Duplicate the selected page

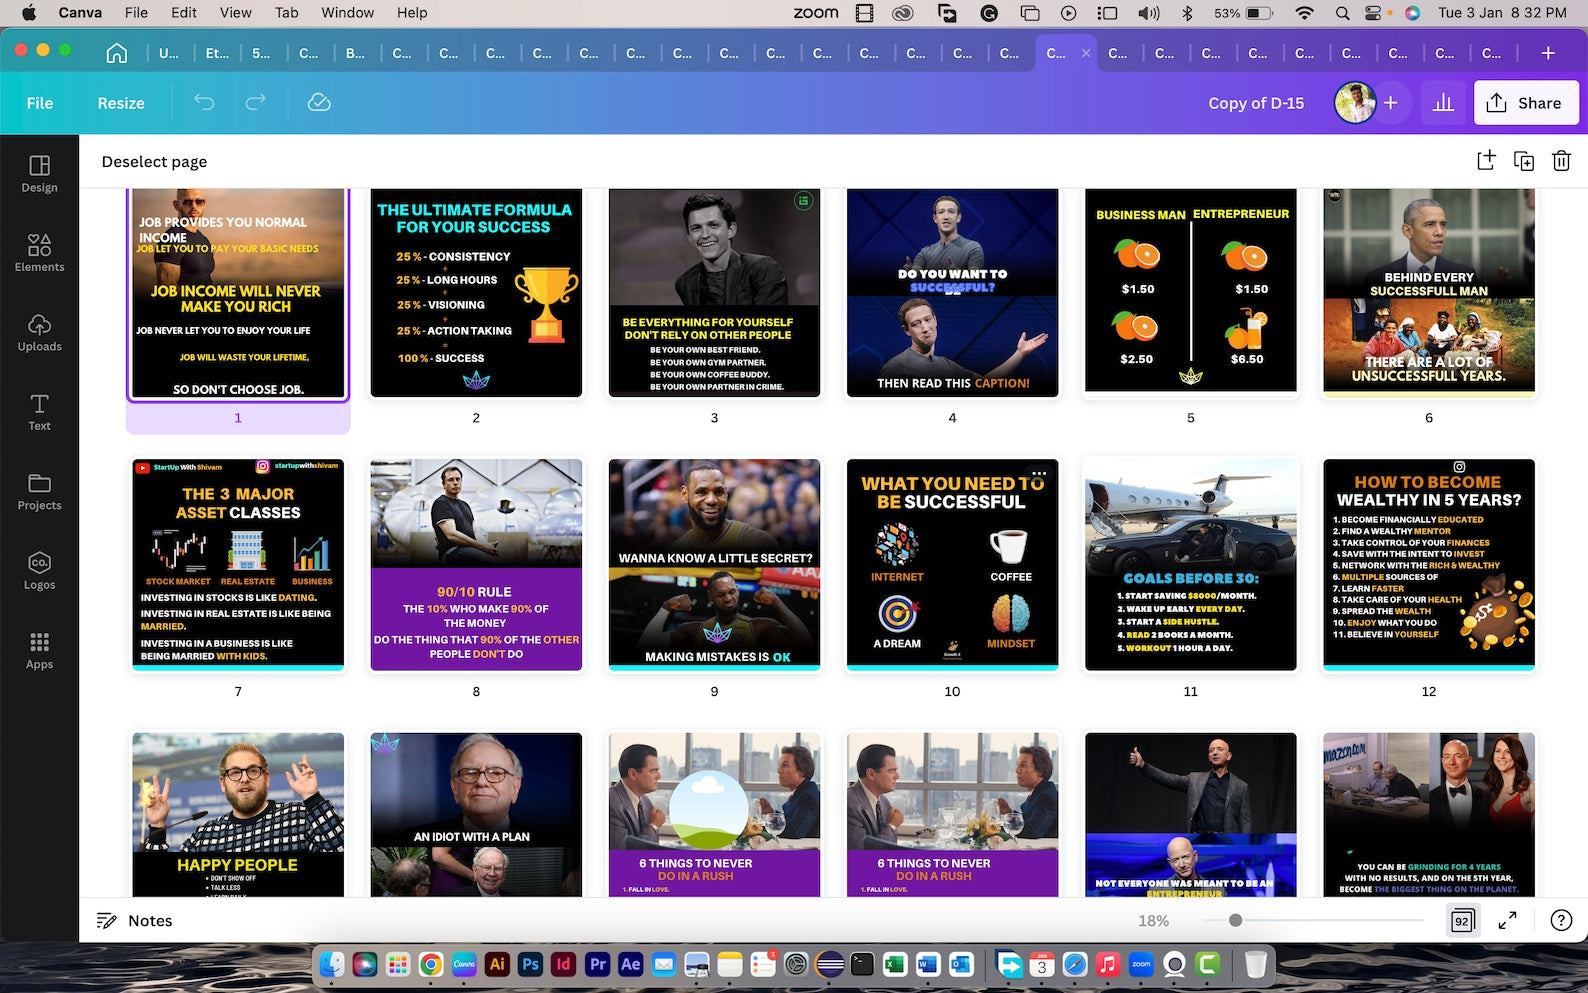pyautogui.click(x=1523, y=161)
